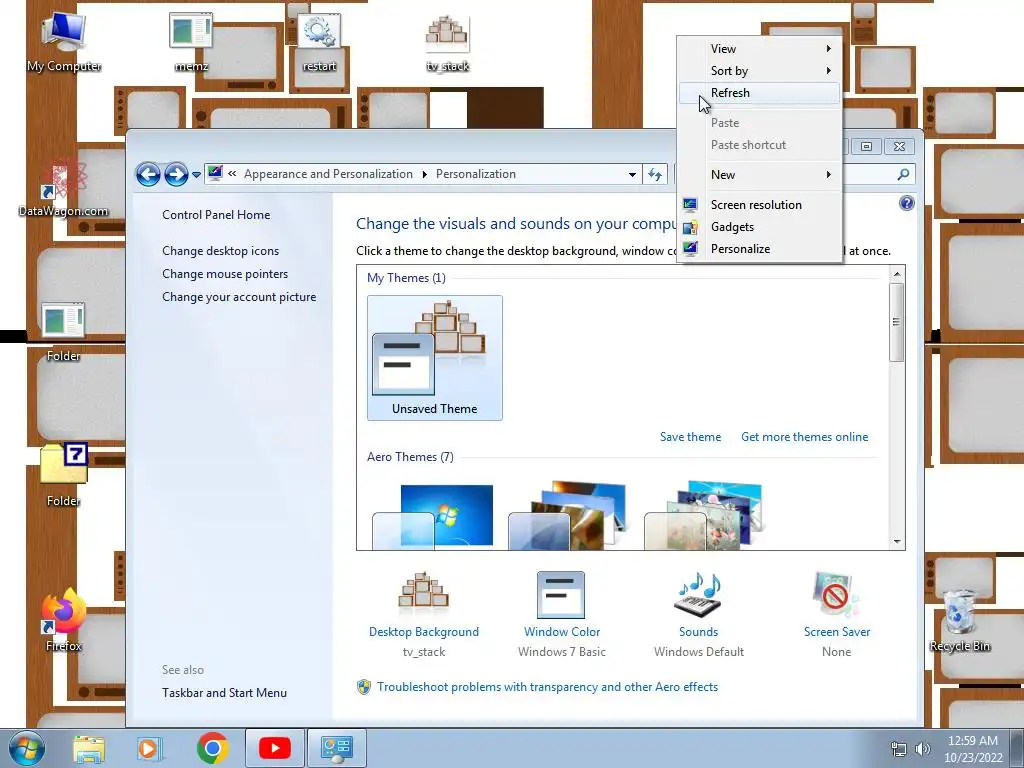The width and height of the screenshot is (1024, 768).
Task: Click Personalization in the address breadcrumb
Action: click(475, 174)
